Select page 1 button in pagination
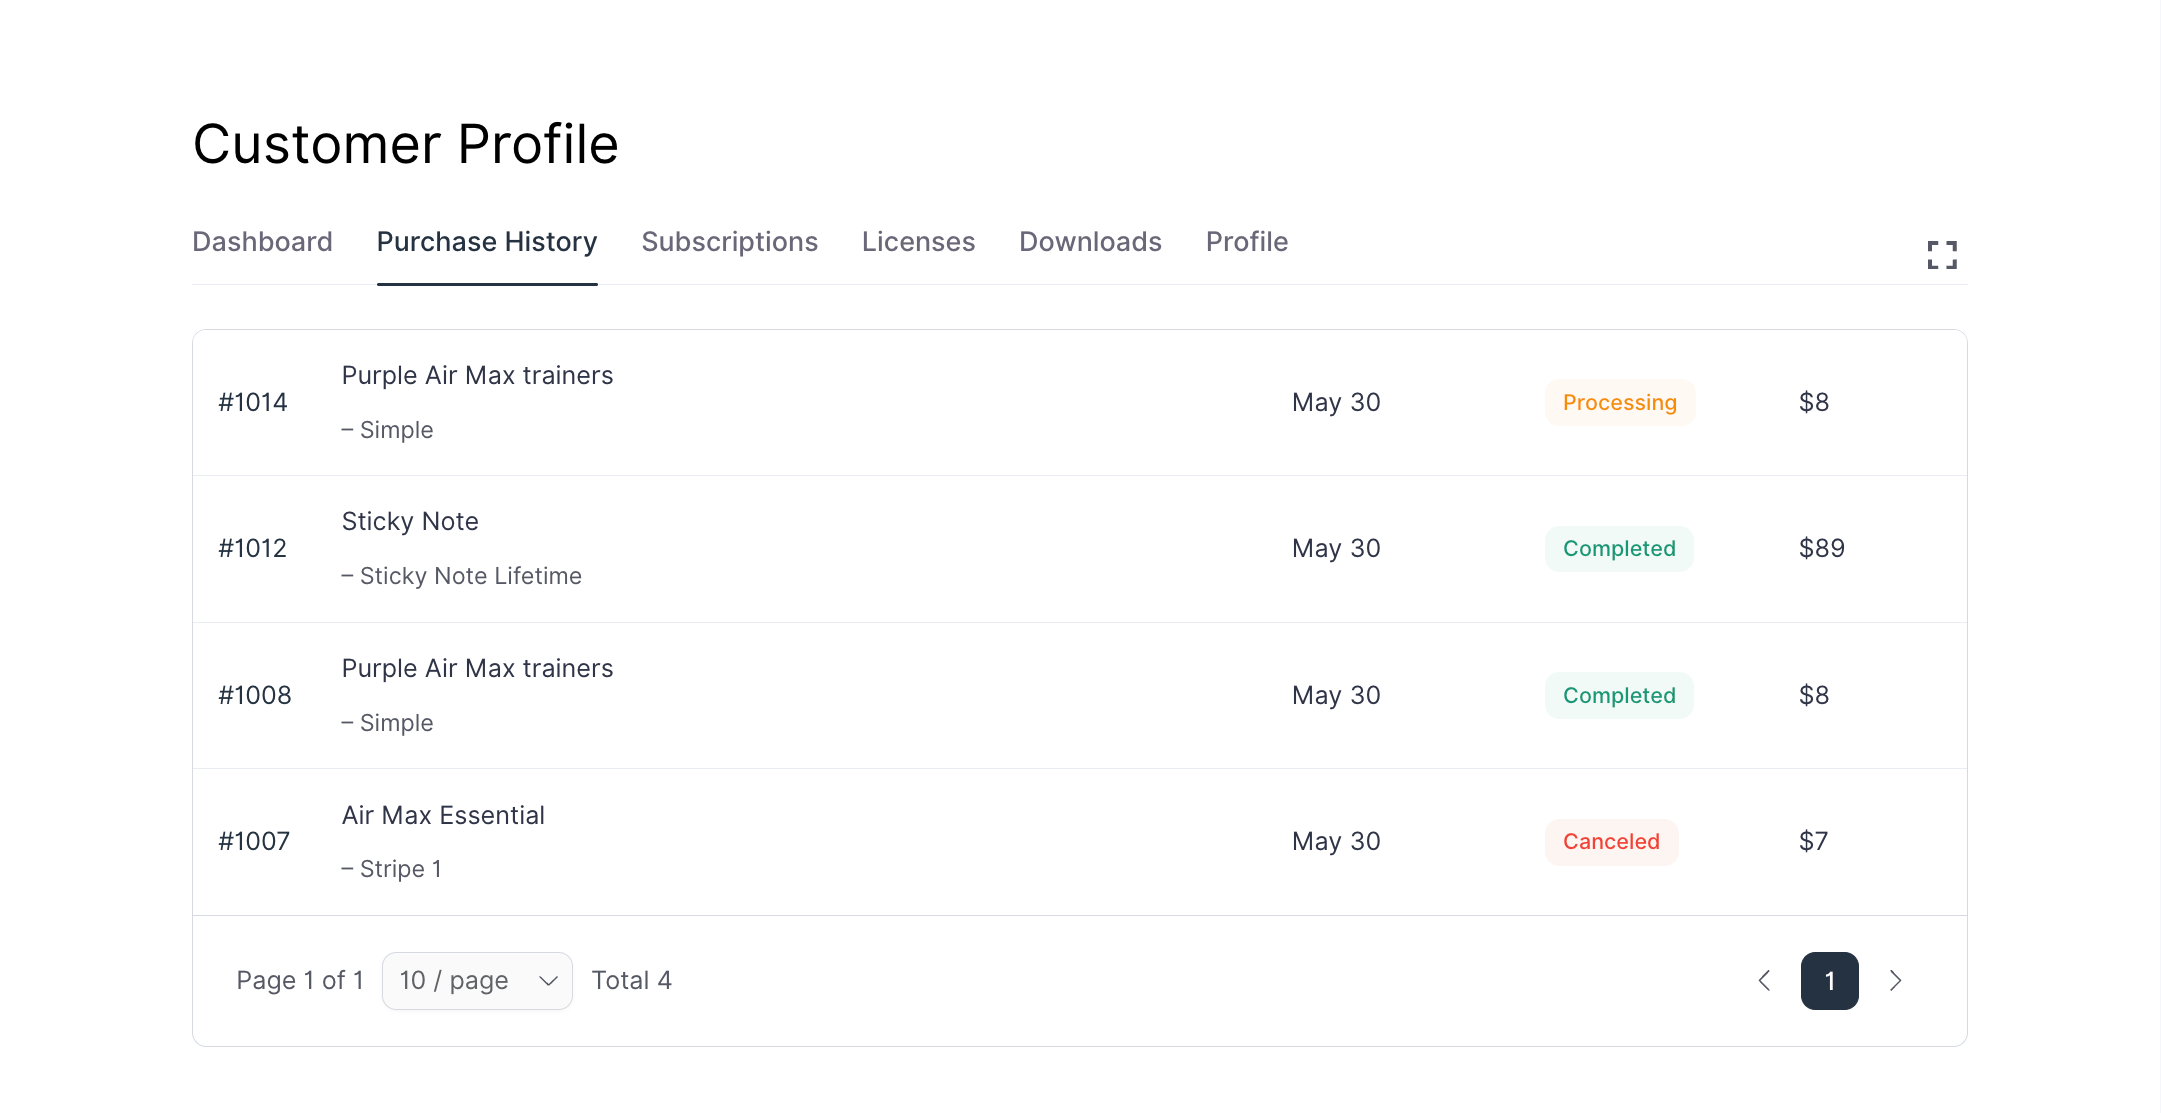 tap(1829, 981)
